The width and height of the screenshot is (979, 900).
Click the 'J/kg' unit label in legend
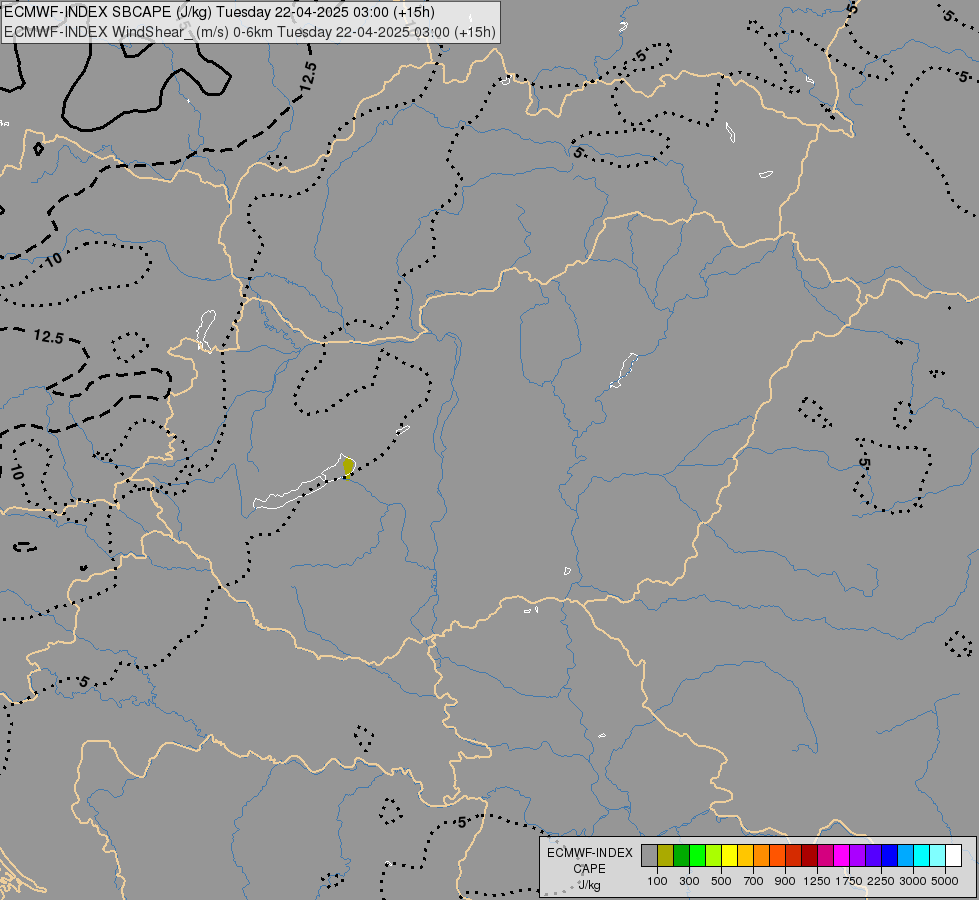tap(589, 885)
